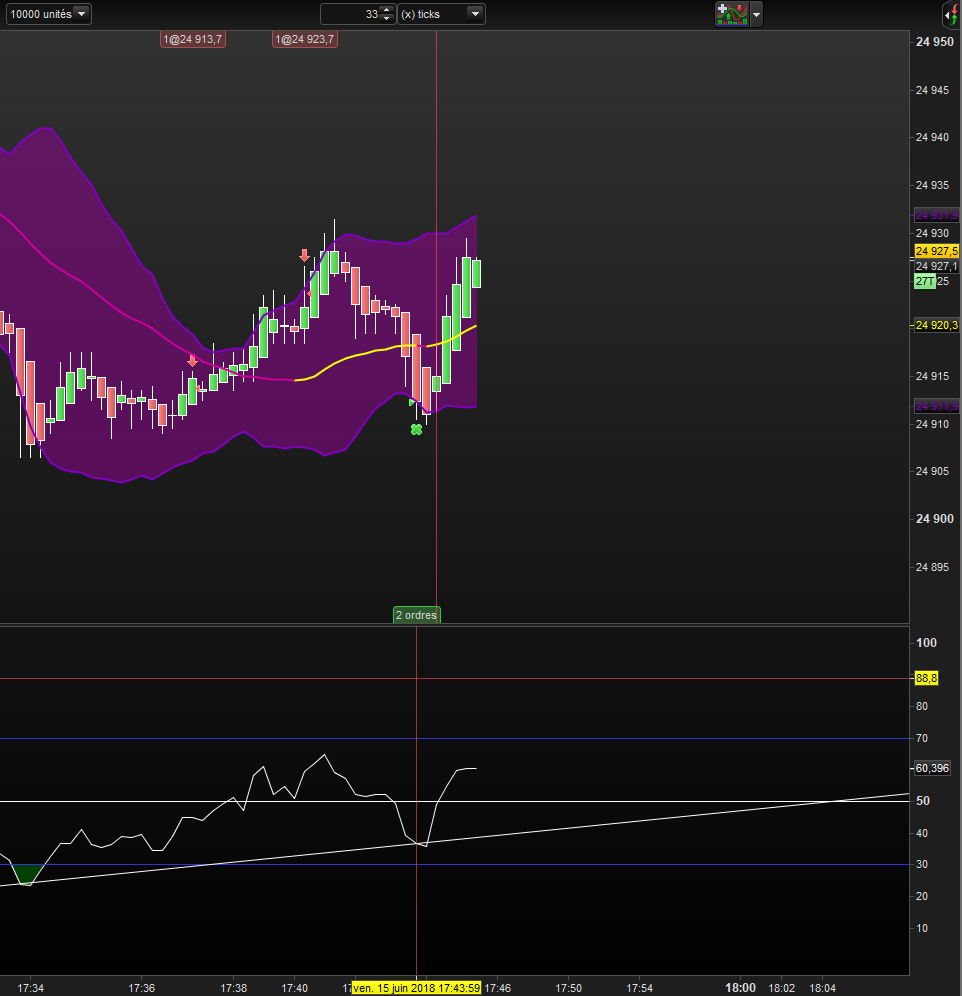Image resolution: width=962 pixels, height=996 pixels.
Task: Click the yellow 24 927,5 price label
Action: click(x=936, y=251)
